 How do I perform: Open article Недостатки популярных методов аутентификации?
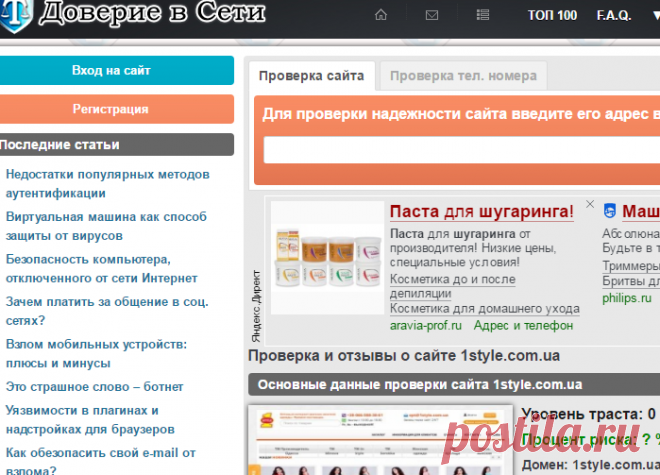point(107,184)
